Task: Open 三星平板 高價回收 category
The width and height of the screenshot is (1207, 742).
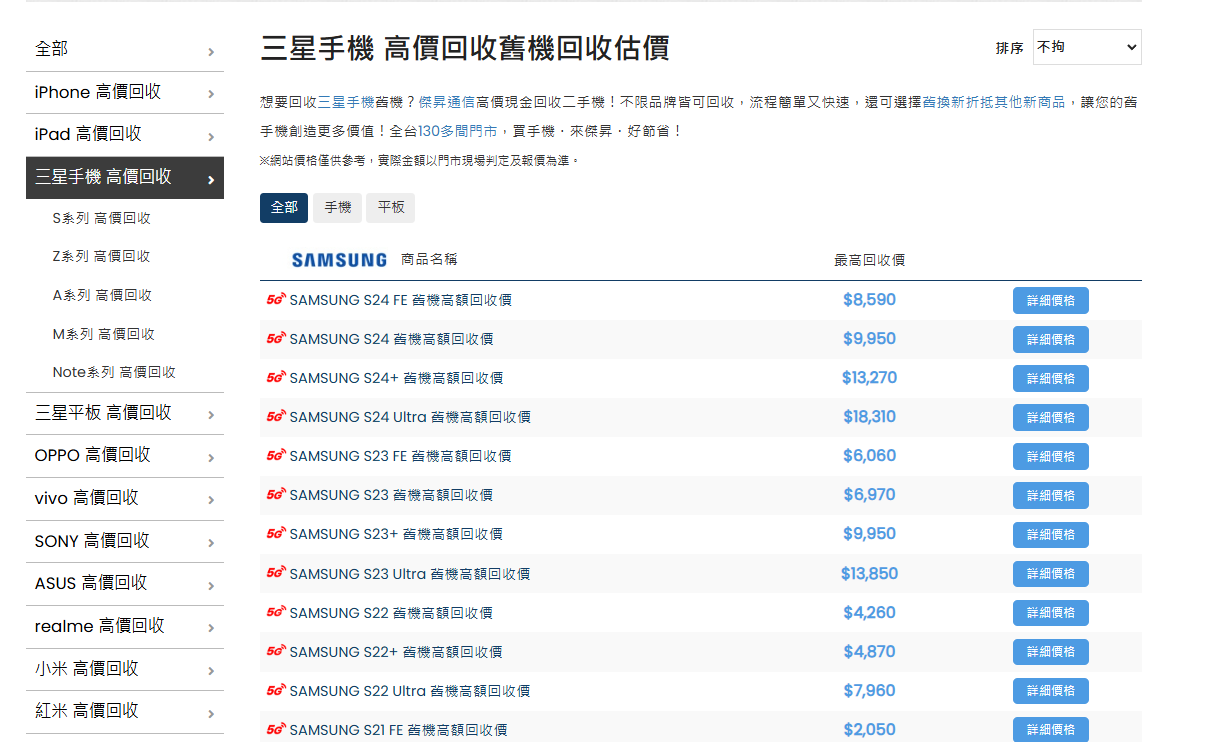Action: tap(103, 412)
